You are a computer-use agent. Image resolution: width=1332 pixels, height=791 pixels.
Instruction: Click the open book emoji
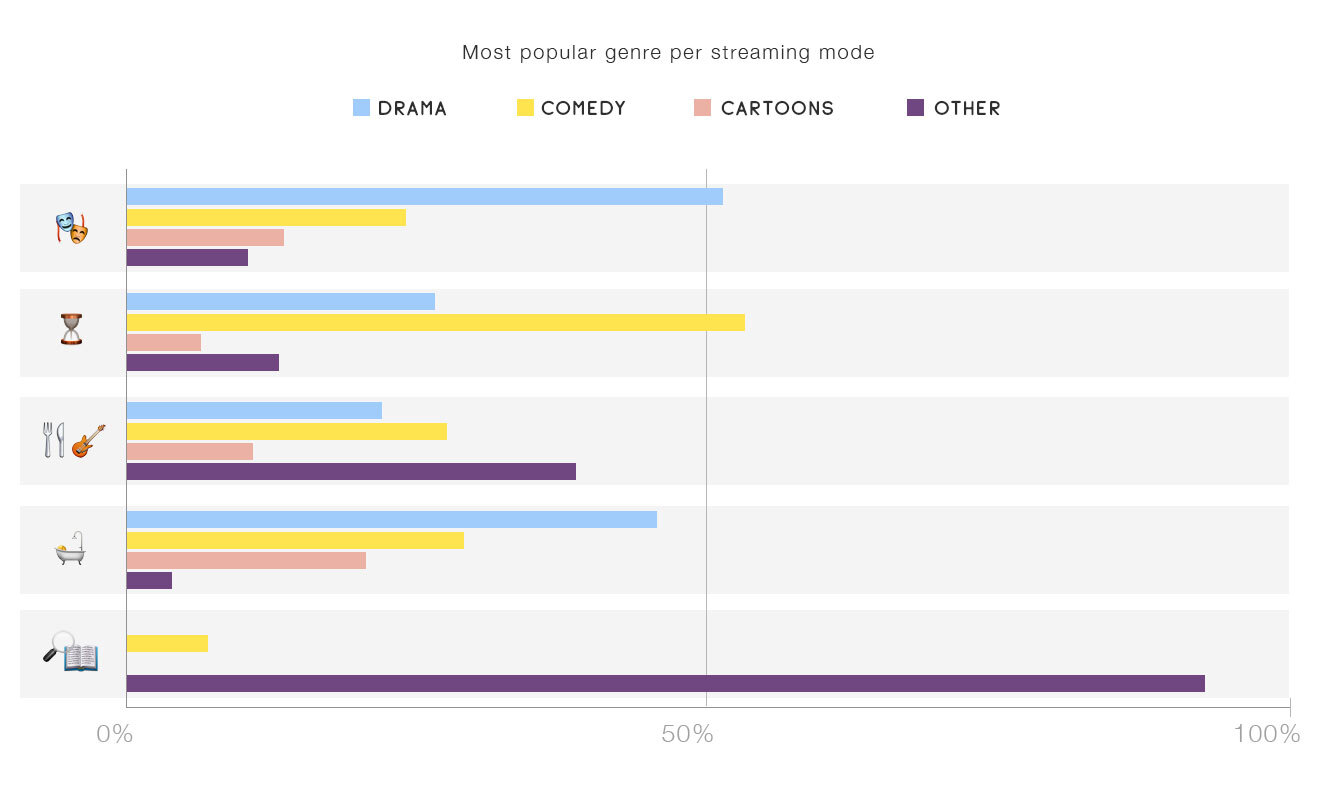[81, 657]
